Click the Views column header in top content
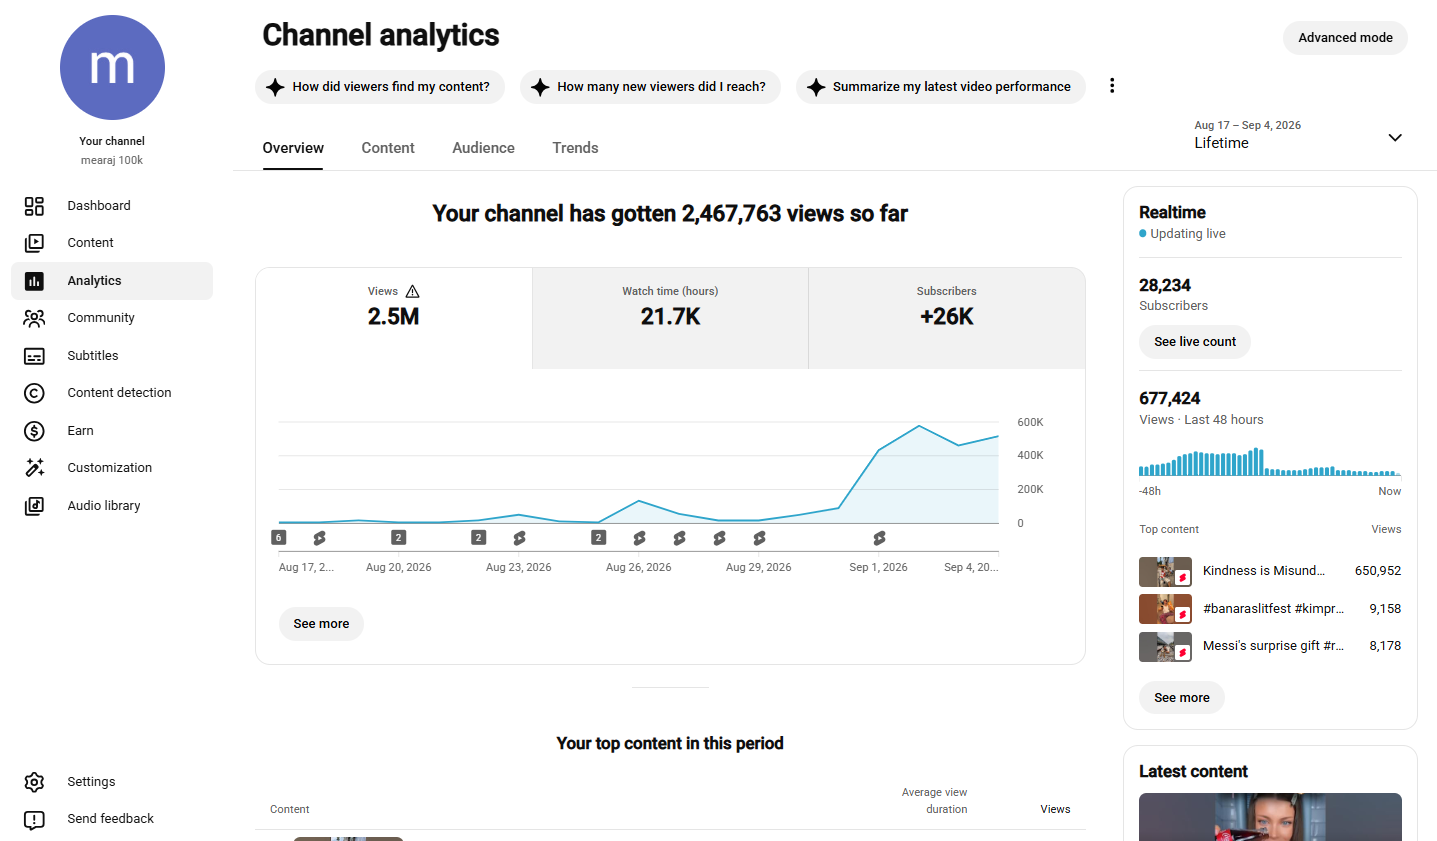The width and height of the screenshot is (1437, 841). click(1055, 810)
